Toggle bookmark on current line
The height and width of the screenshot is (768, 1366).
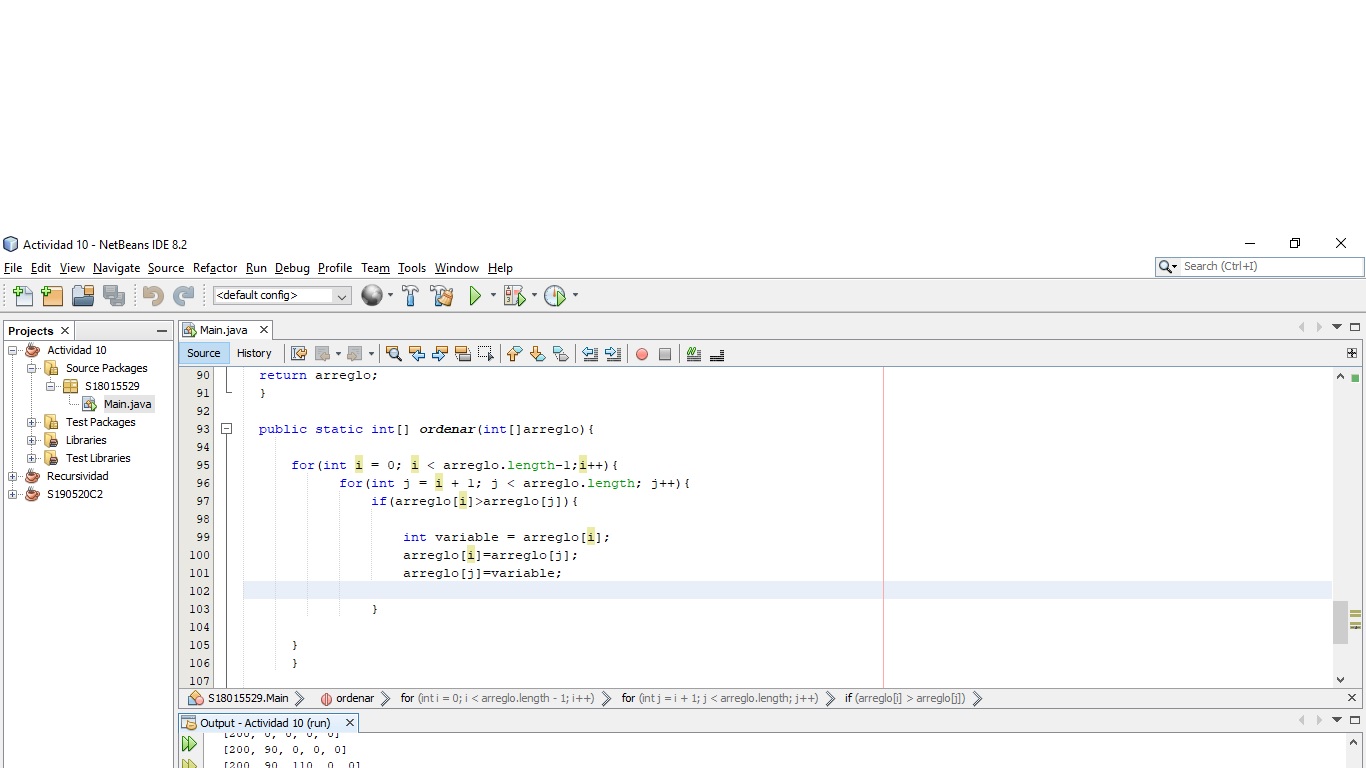point(560,353)
